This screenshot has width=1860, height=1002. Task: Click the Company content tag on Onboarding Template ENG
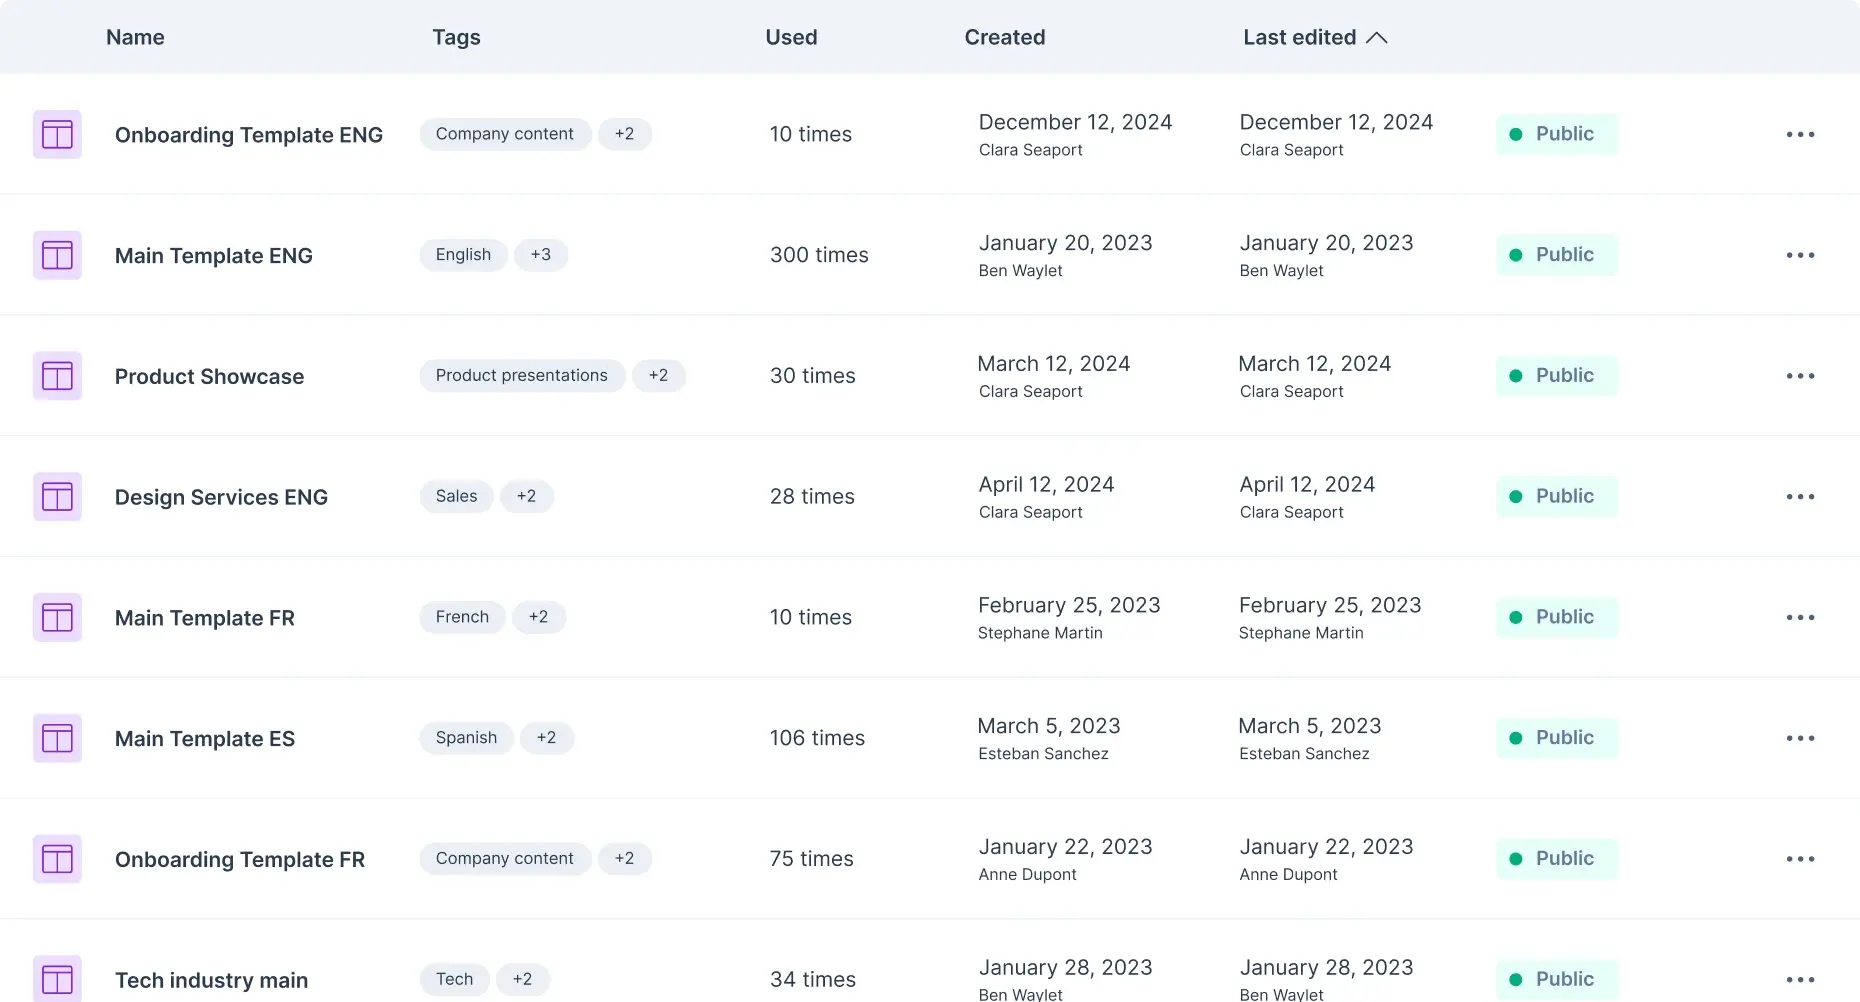[505, 134]
